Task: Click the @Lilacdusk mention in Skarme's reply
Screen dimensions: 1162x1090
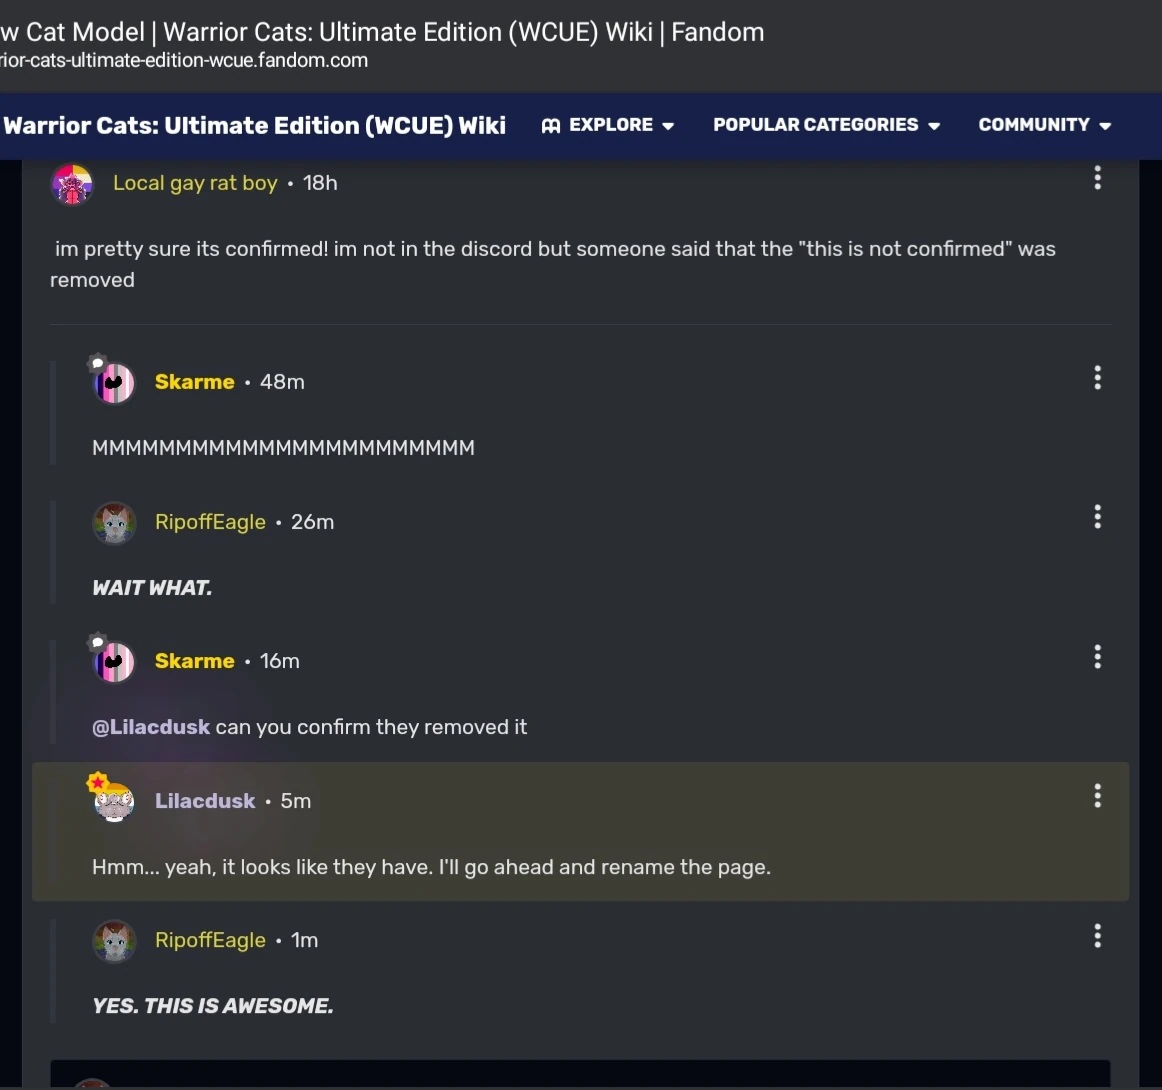Action: 151,727
